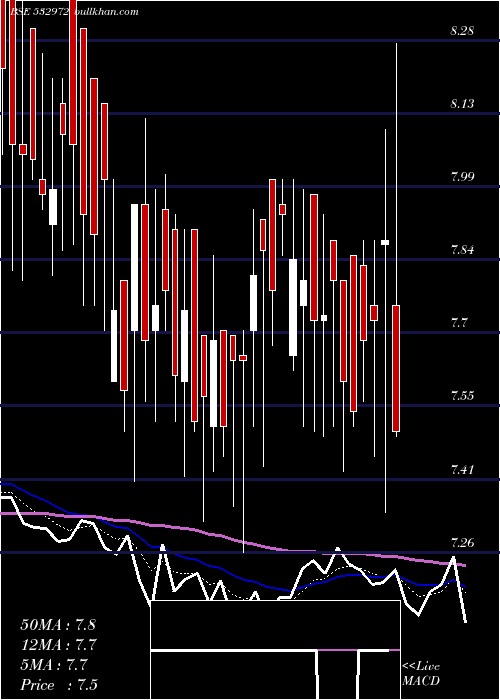The height and width of the screenshot is (700, 500).
Task: Click the last red candlestick on the right
Action: point(396,368)
